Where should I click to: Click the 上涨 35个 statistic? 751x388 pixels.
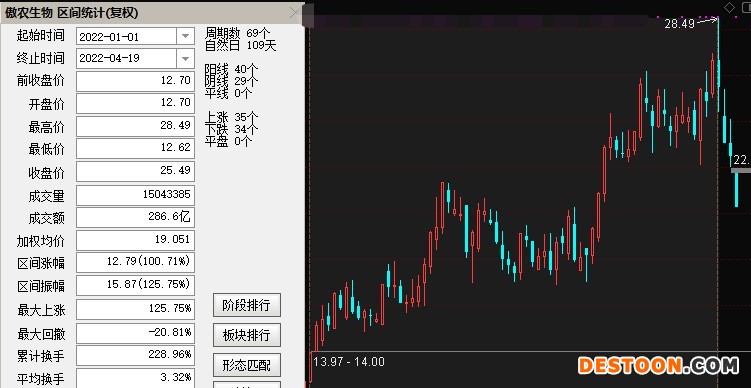click(231, 117)
